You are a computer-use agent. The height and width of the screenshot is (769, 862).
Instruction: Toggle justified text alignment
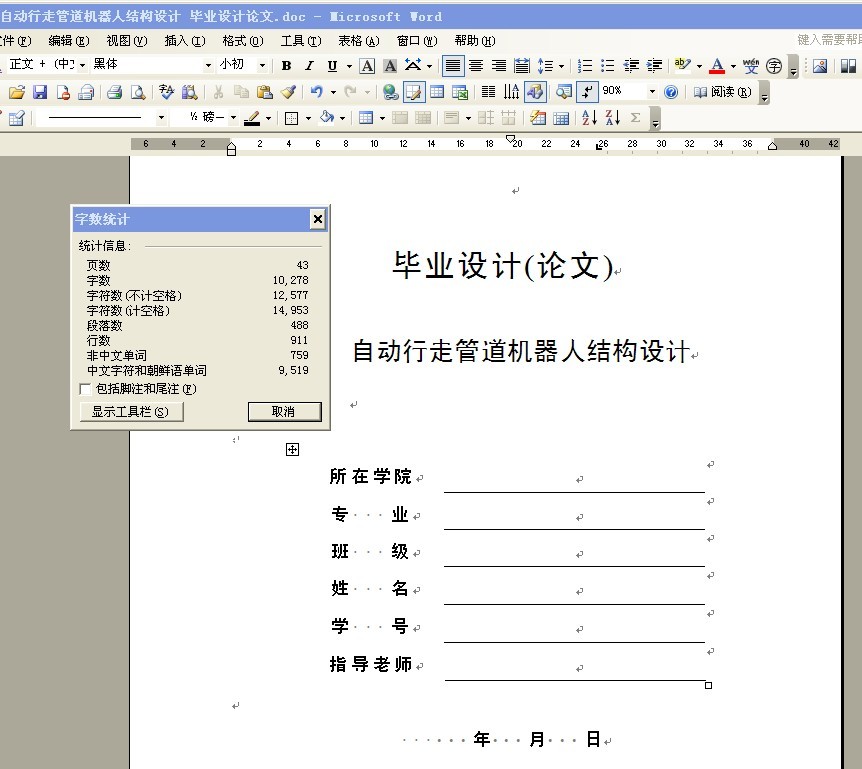point(453,66)
